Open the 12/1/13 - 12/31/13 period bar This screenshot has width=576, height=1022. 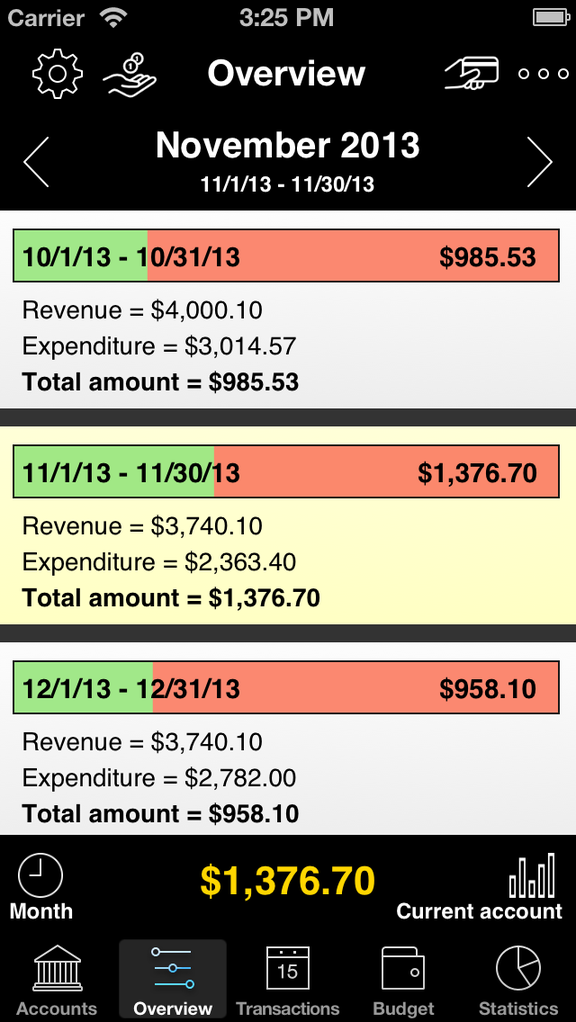point(286,688)
